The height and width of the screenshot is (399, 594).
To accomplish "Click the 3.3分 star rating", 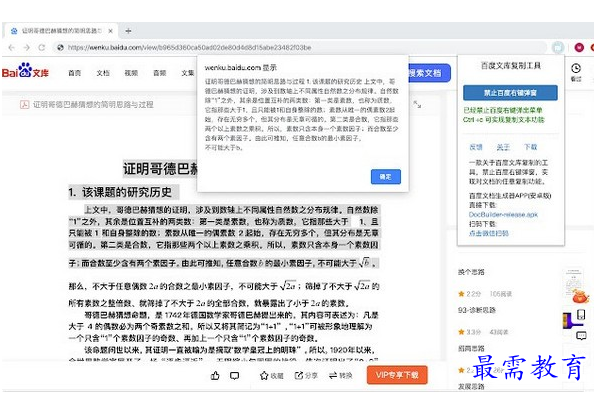I will (469, 332).
